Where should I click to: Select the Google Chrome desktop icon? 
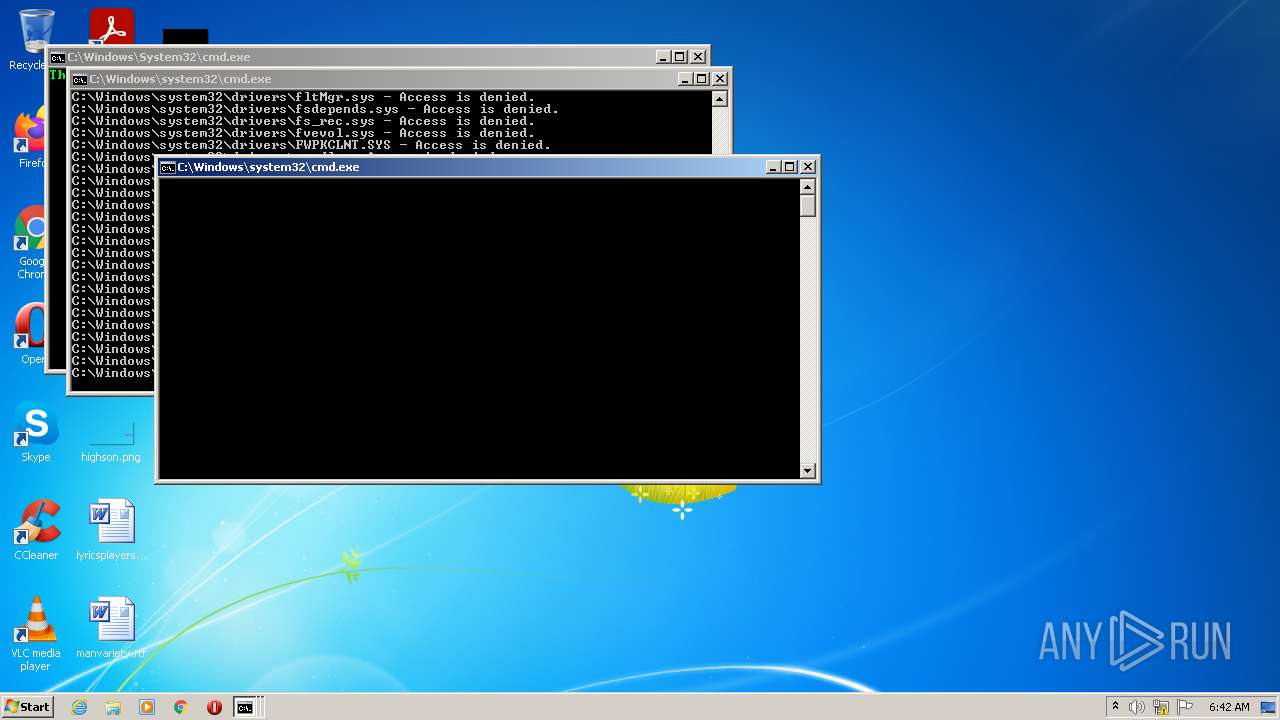pyautogui.click(x=30, y=242)
